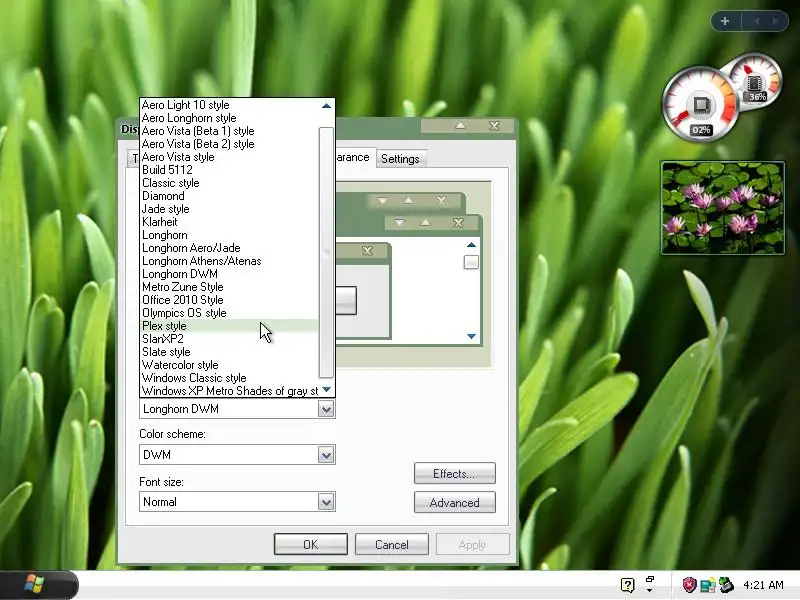Click the Safely Remove Hardware tray icon

726,585
